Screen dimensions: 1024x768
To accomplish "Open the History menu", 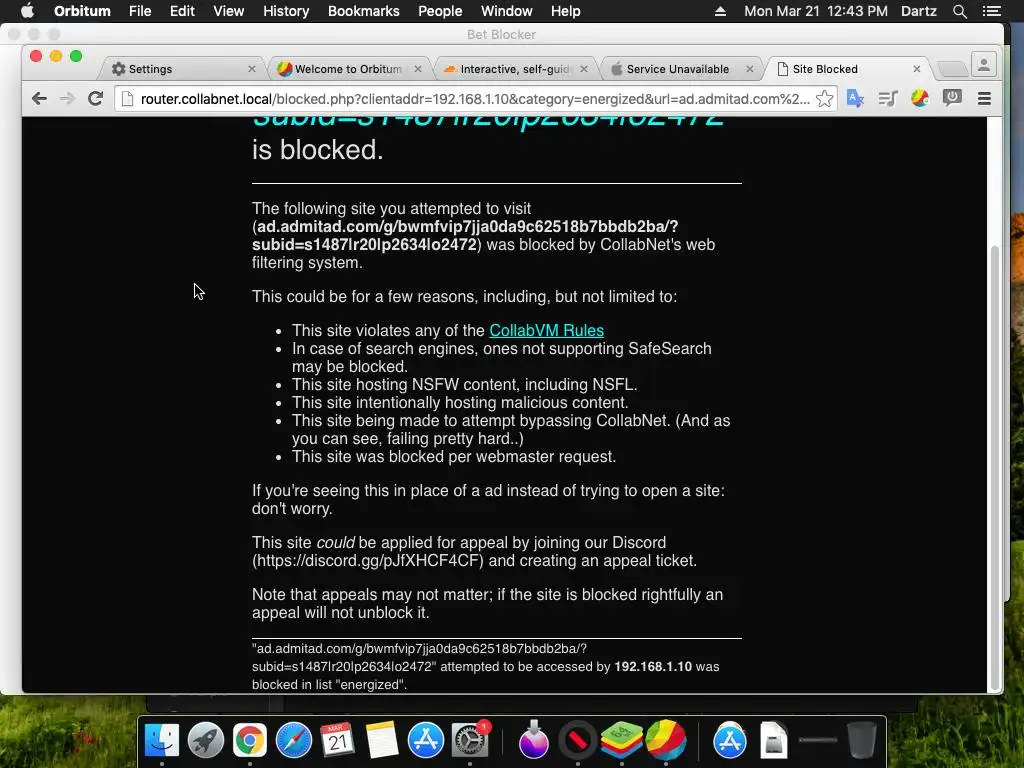I will point(286,11).
